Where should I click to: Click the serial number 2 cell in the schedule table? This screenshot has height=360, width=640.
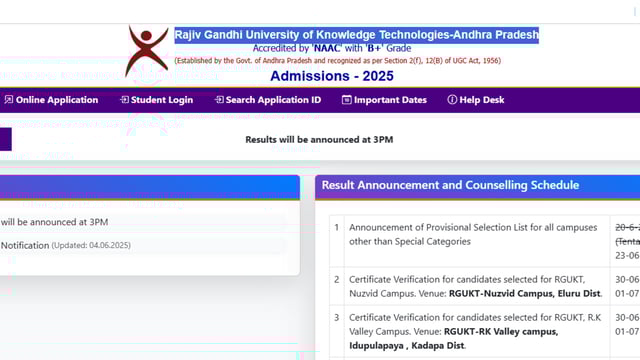click(337, 286)
